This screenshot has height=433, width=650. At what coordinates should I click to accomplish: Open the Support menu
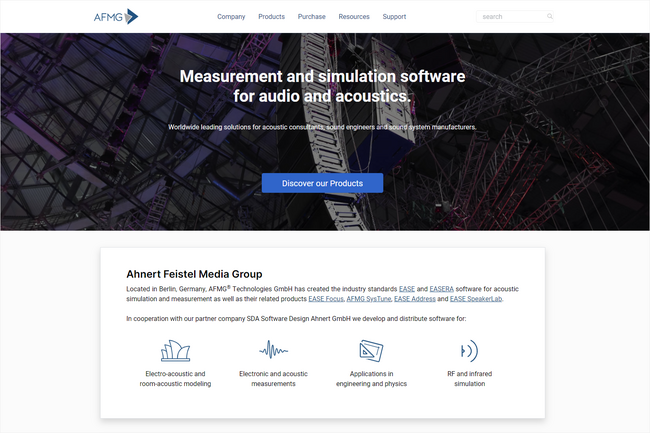[x=394, y=17]
